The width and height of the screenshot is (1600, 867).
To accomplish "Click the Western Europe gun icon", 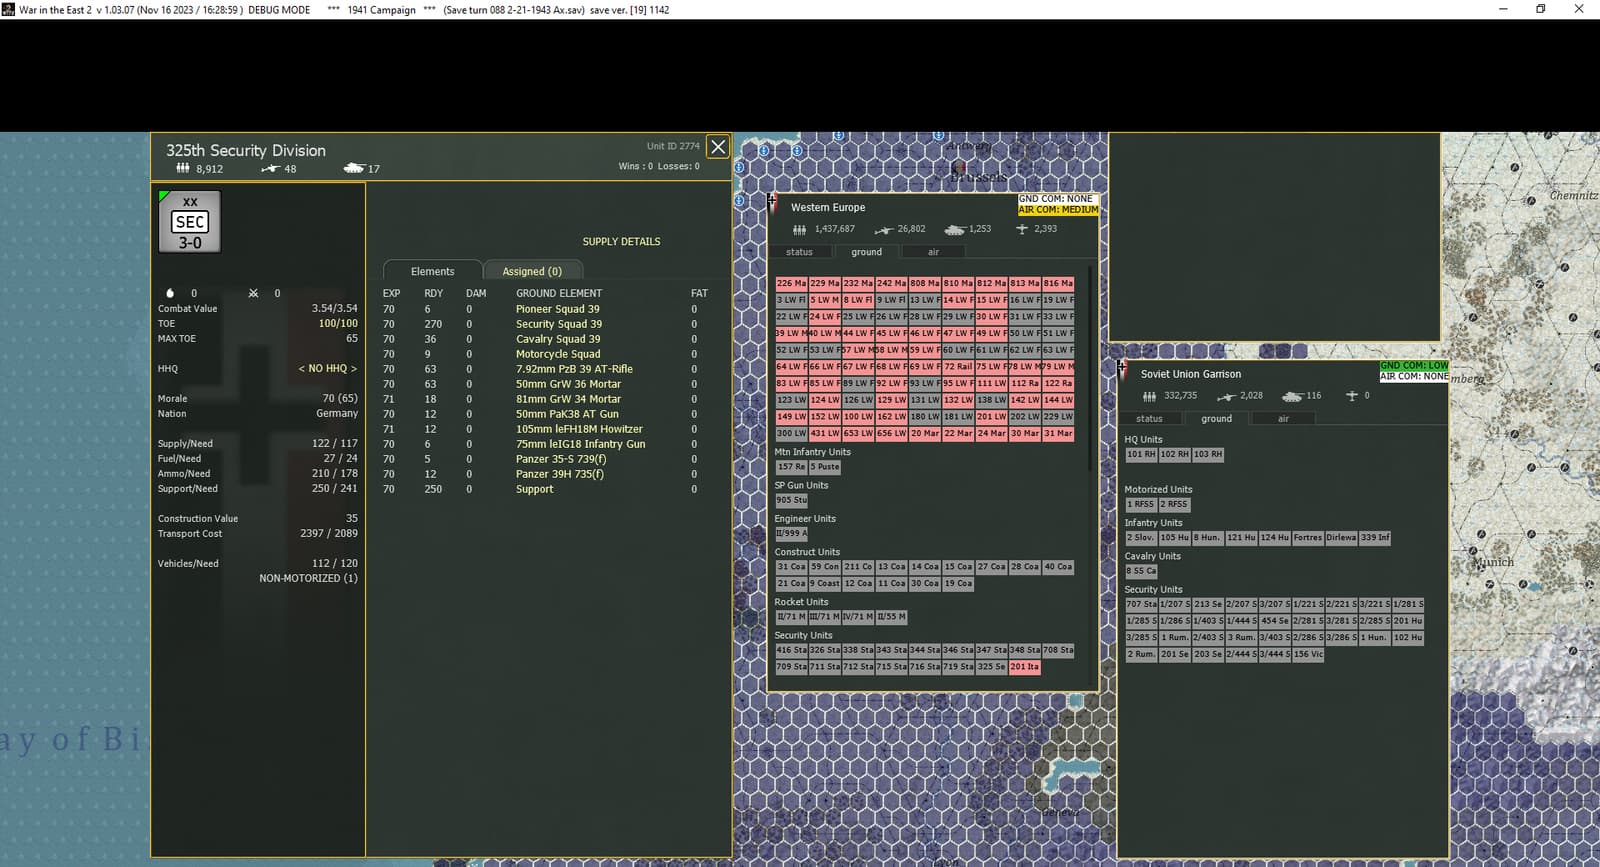I will click(x=884, y=230).
